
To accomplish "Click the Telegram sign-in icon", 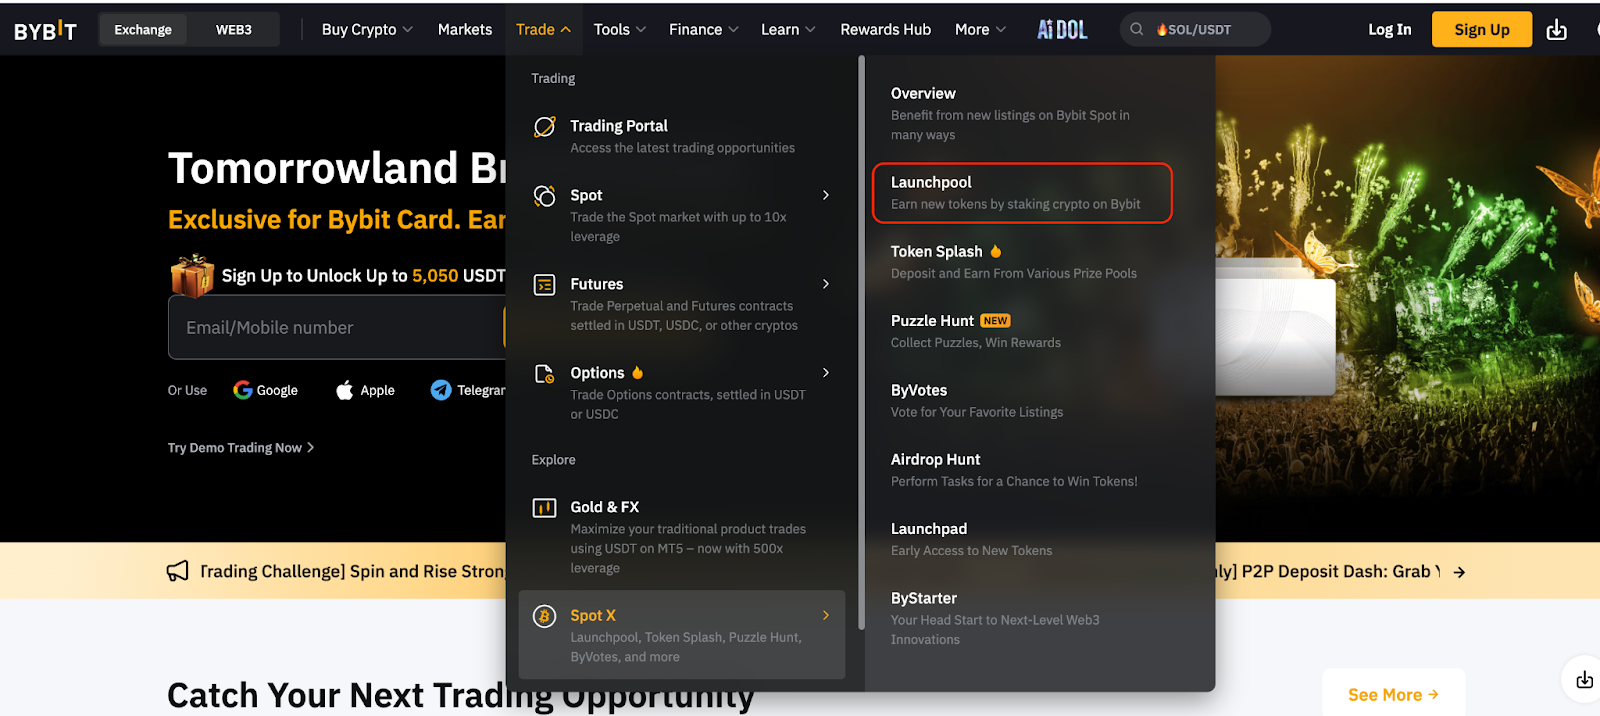I will [441, 390].
